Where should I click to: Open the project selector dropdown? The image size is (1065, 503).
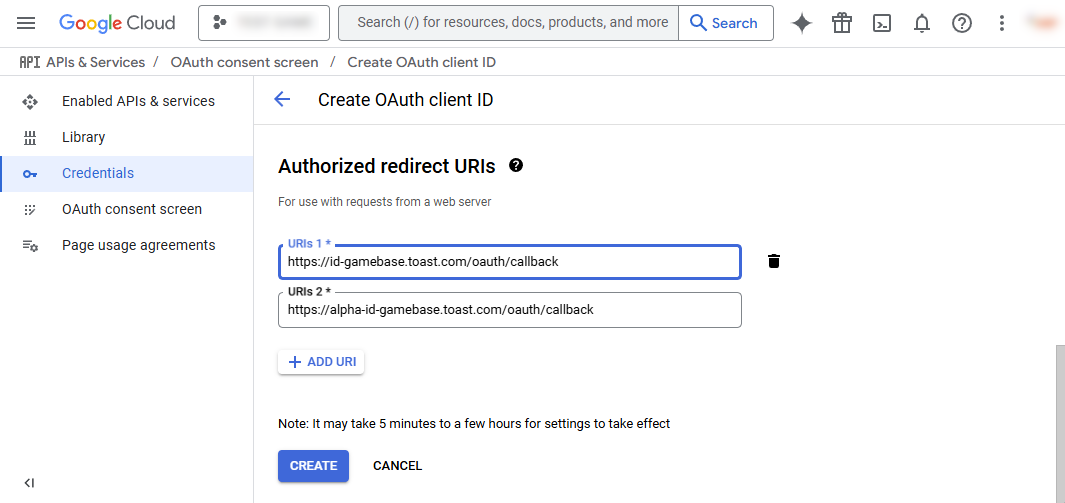point(264,23)
